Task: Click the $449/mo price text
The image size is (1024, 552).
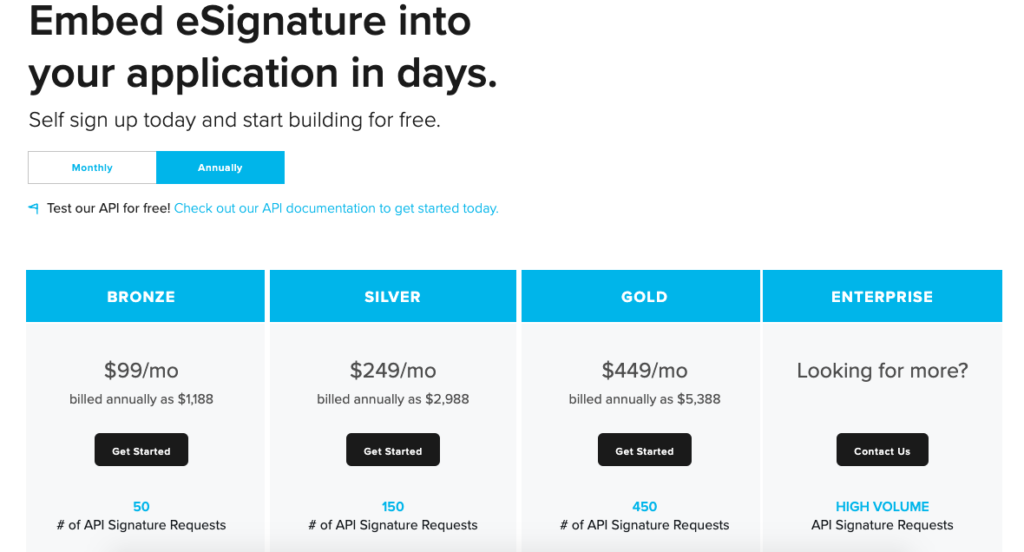Action: [644, 370]
